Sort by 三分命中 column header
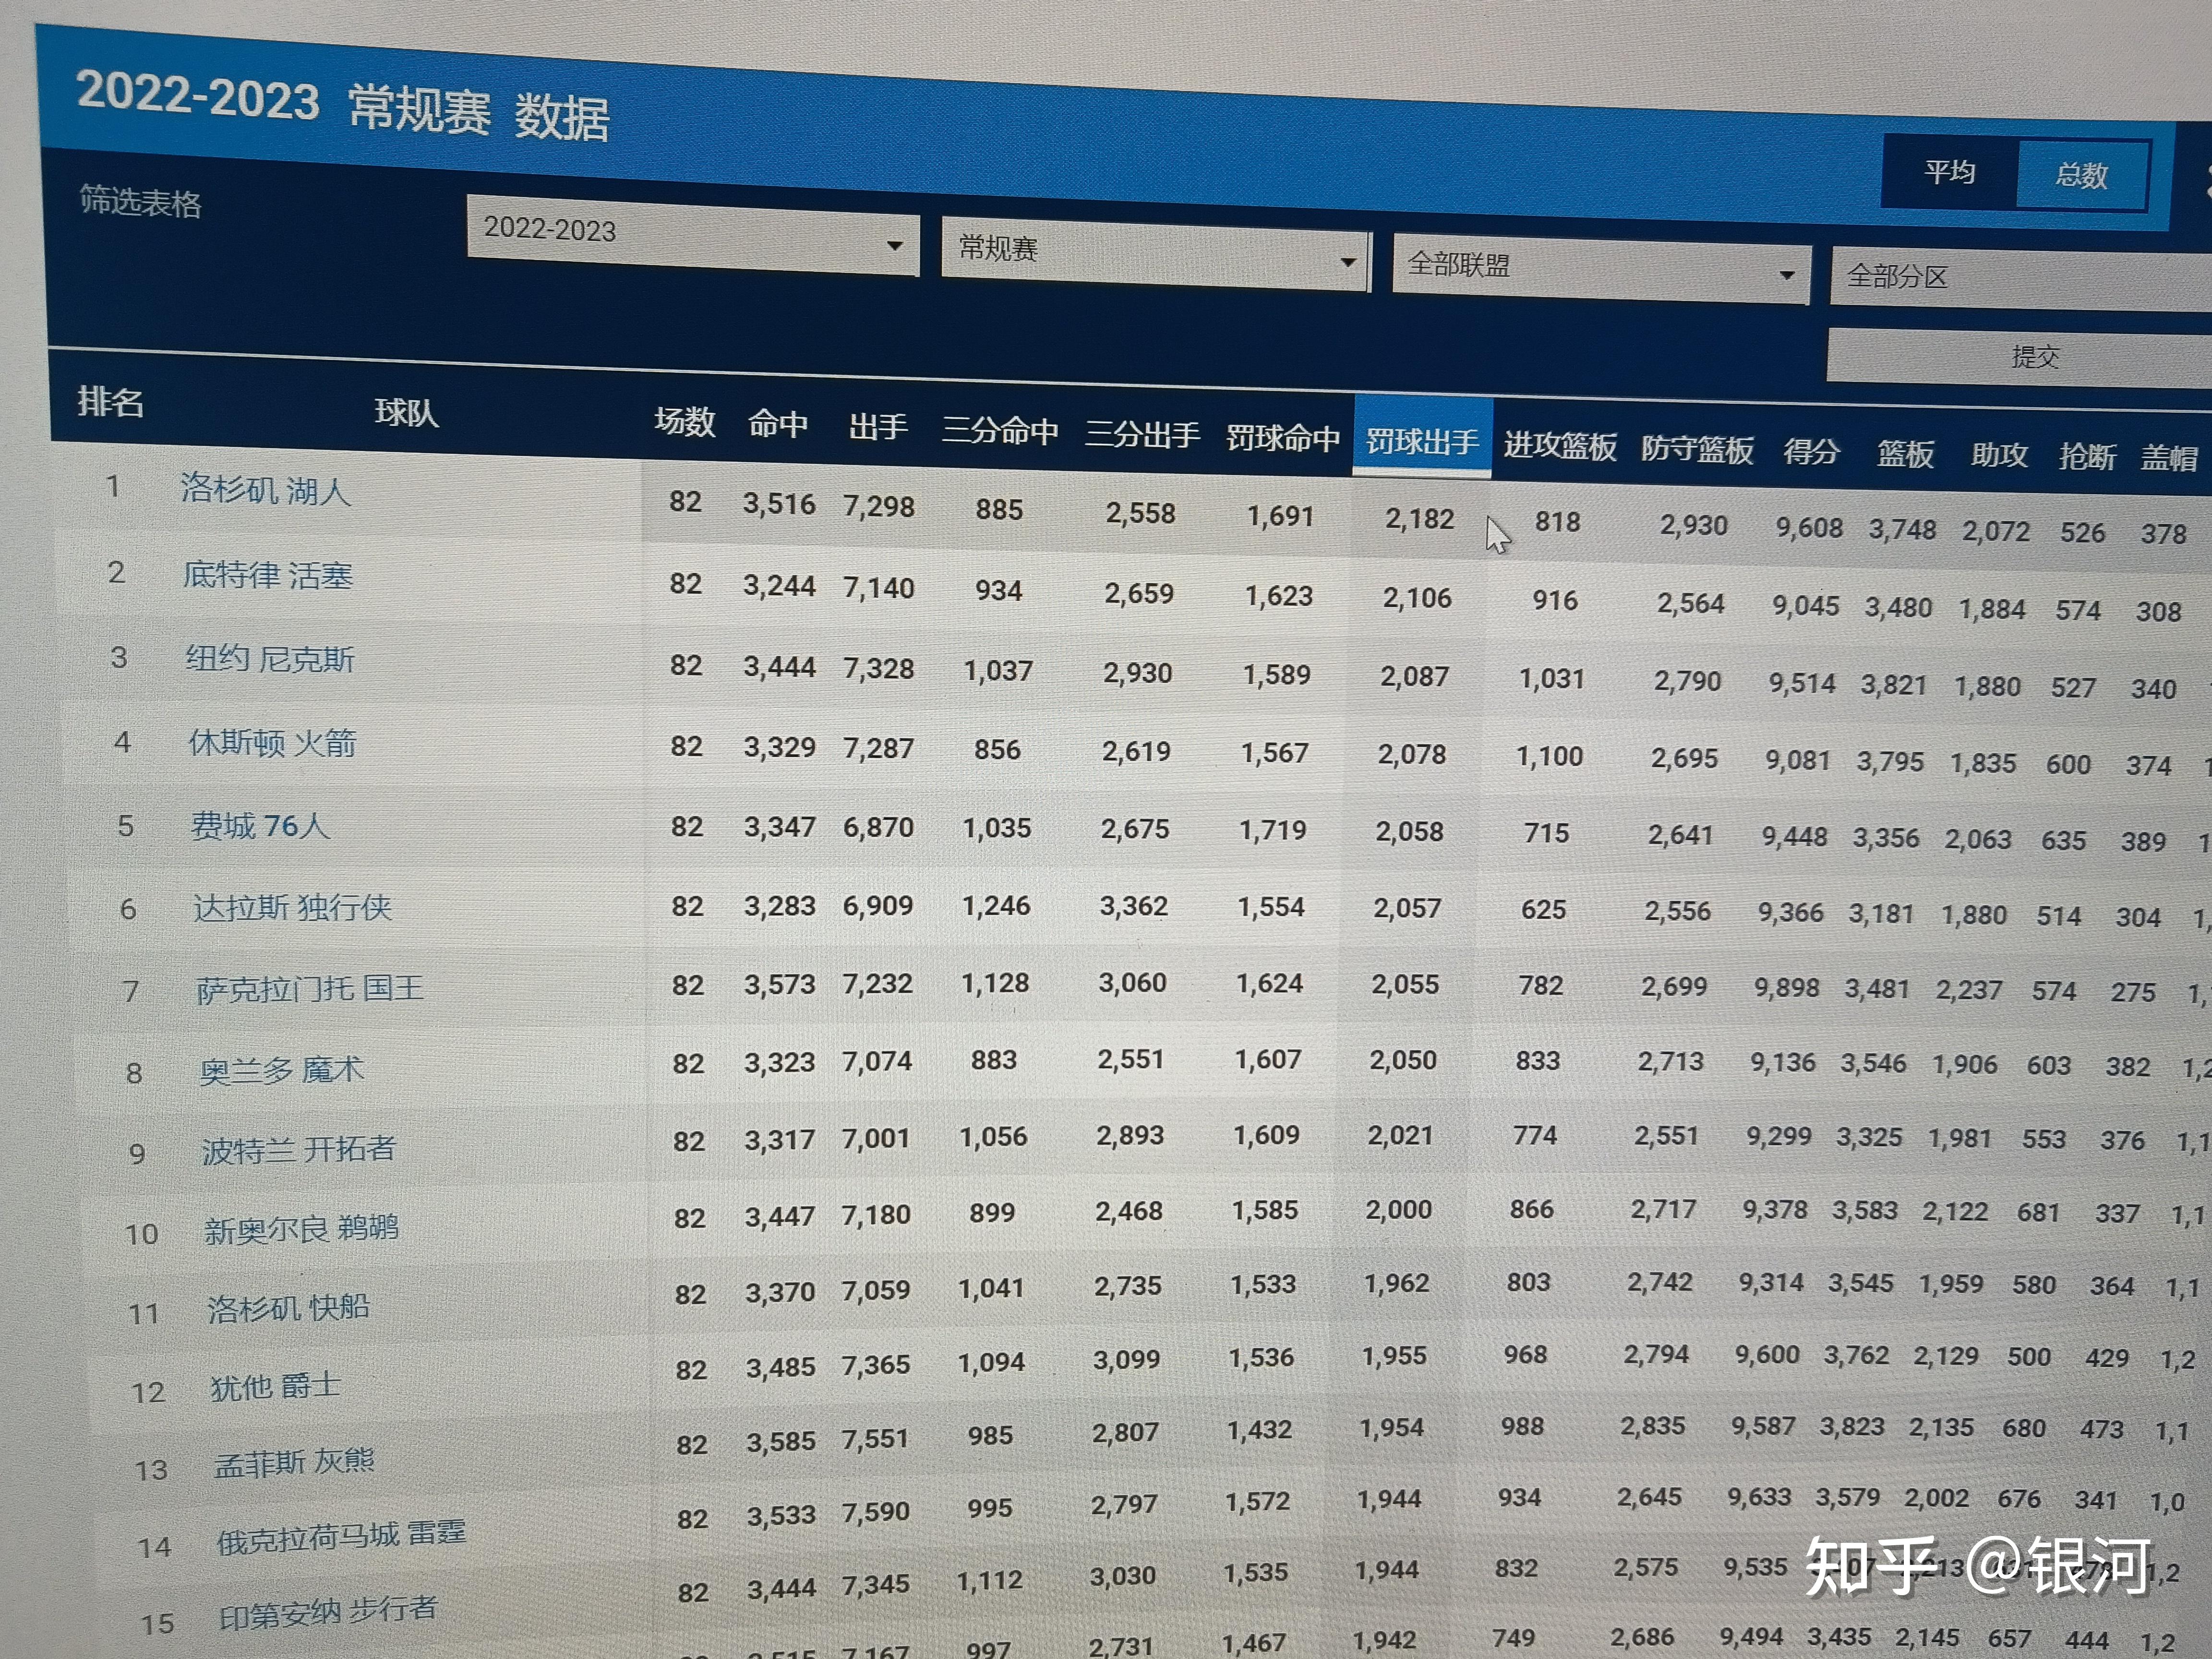The height and width of the screenshot is (1659, 2212). click(1000, 431)
